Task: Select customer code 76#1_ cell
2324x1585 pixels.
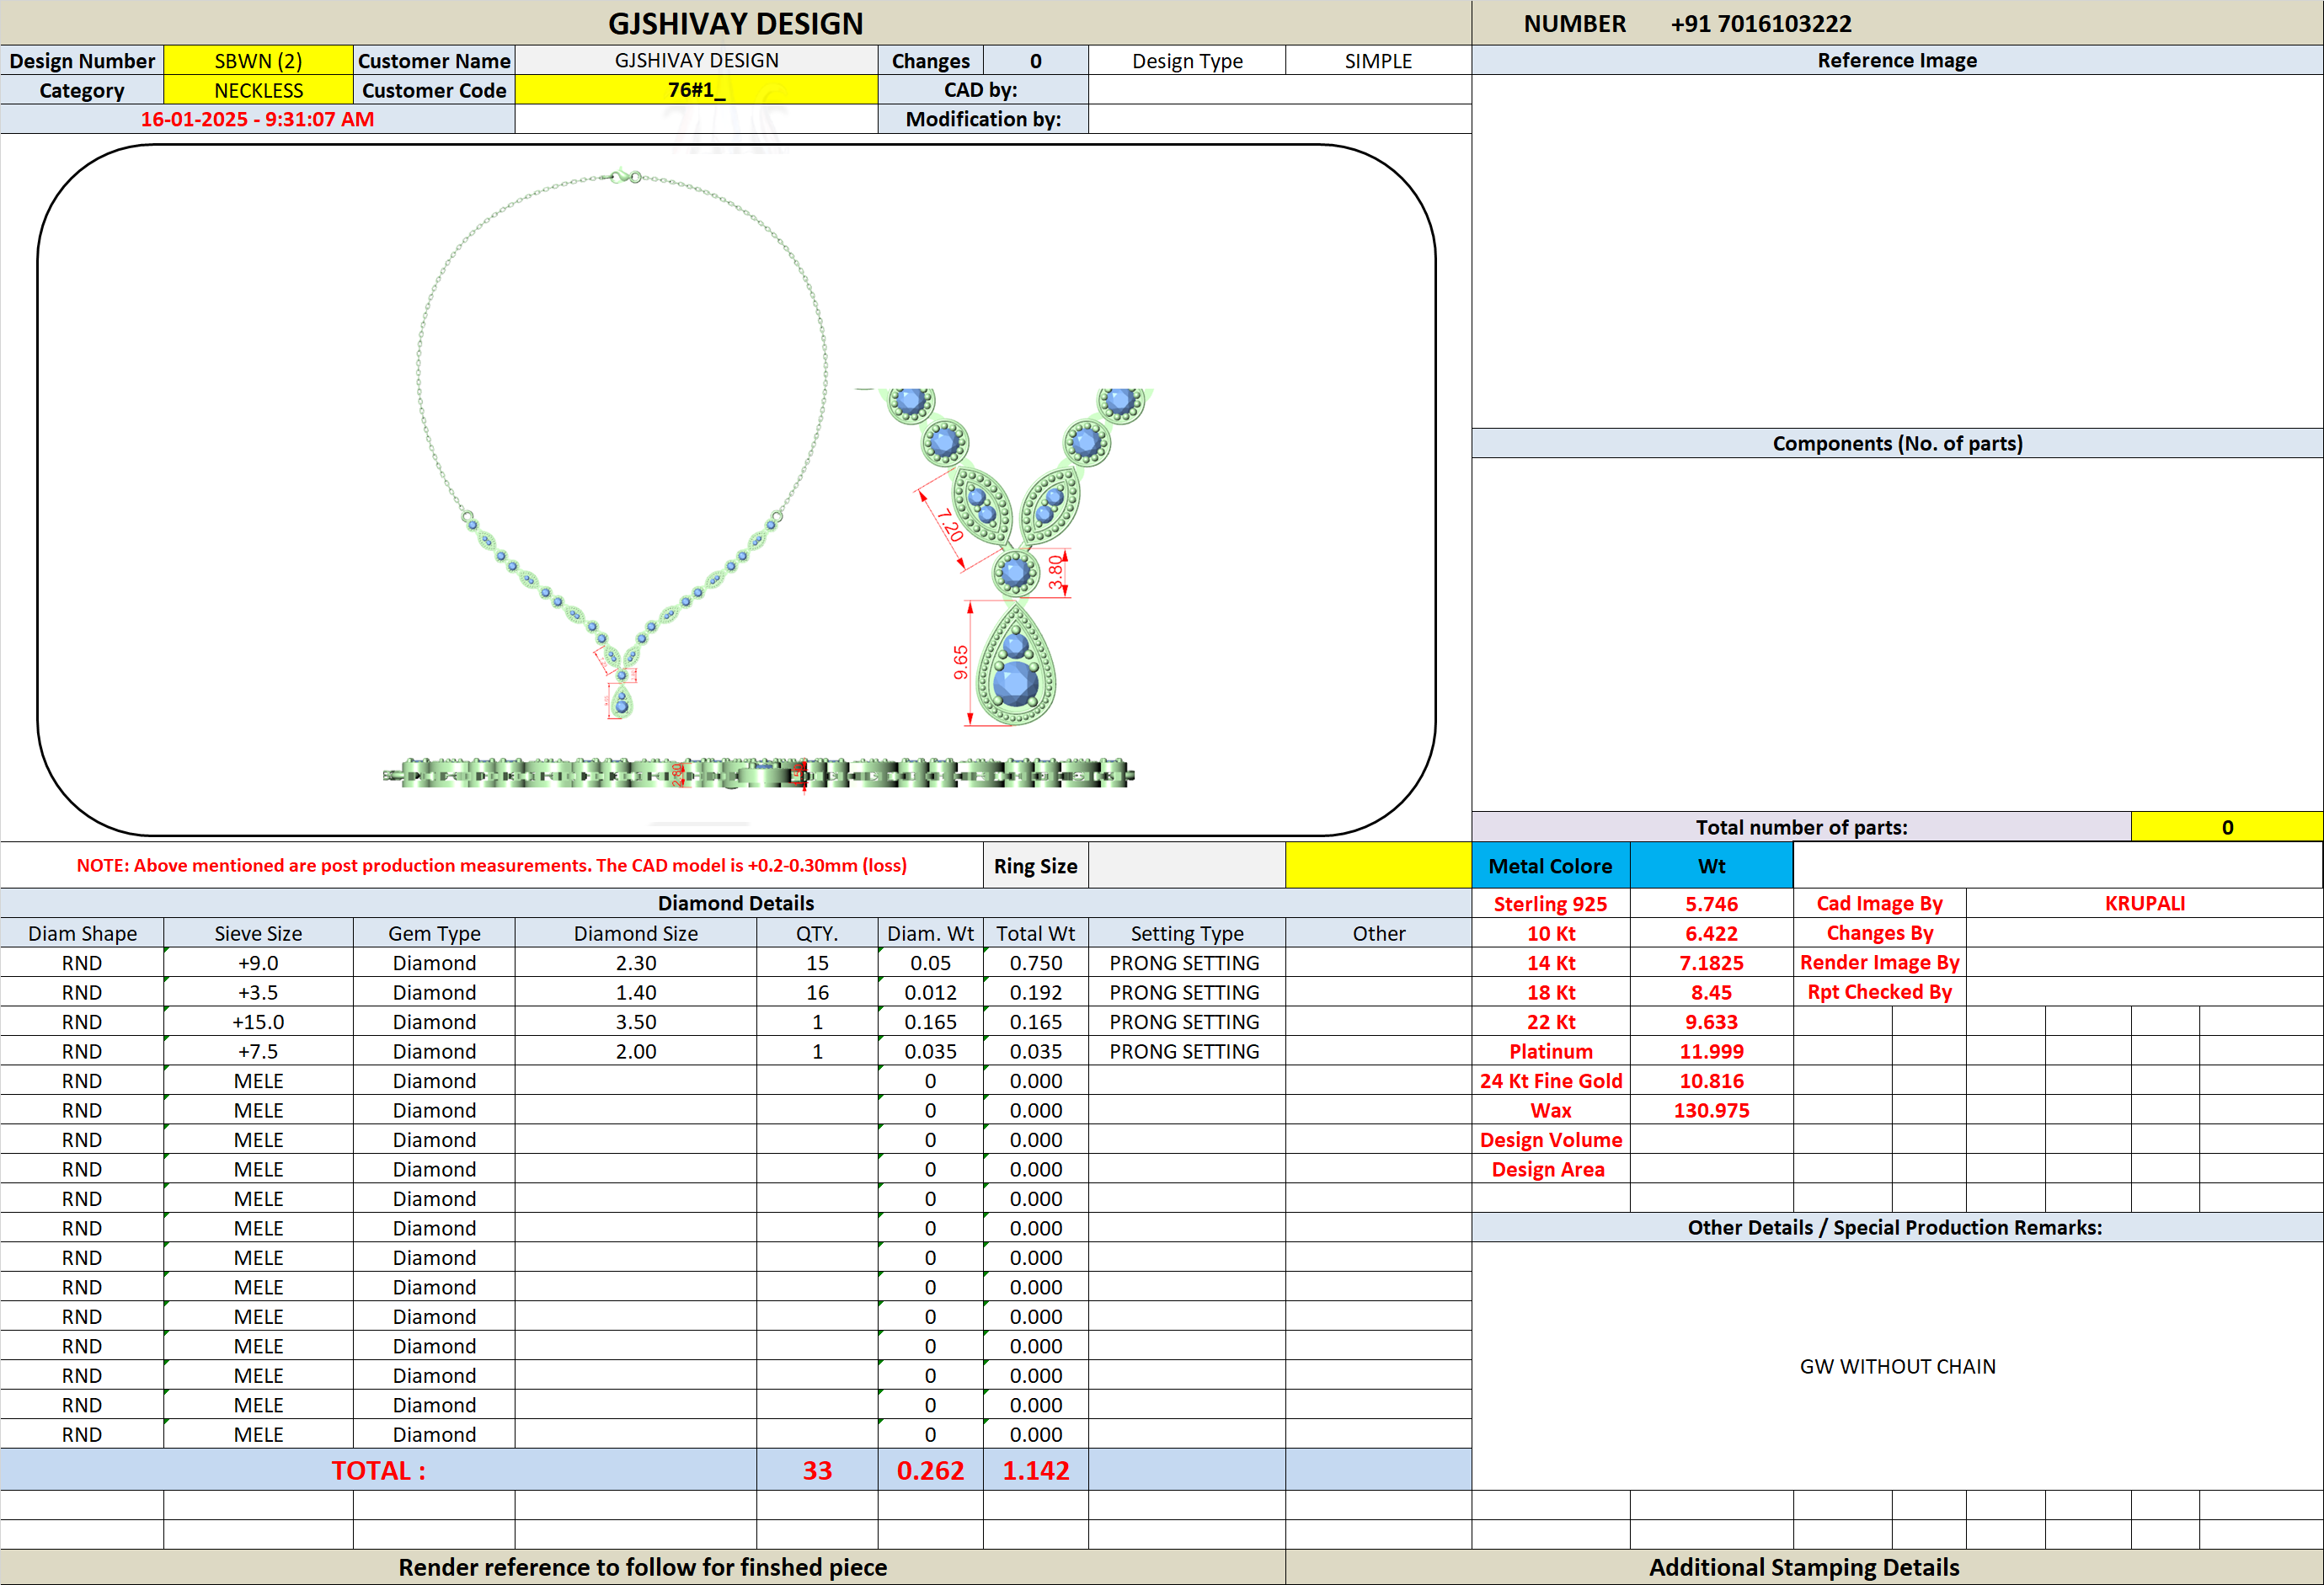Action: point(696,90)
